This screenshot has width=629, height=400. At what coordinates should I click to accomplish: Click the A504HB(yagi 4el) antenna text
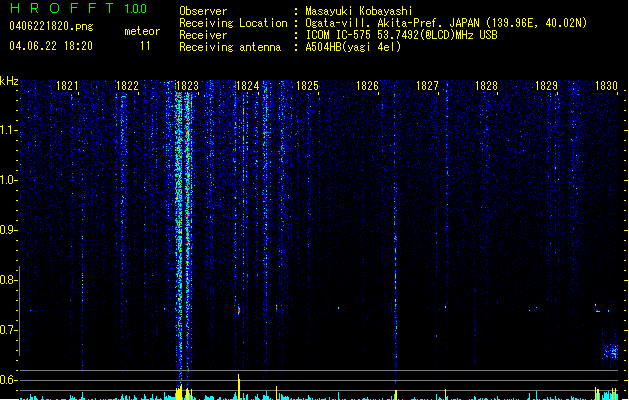(353, 47)
